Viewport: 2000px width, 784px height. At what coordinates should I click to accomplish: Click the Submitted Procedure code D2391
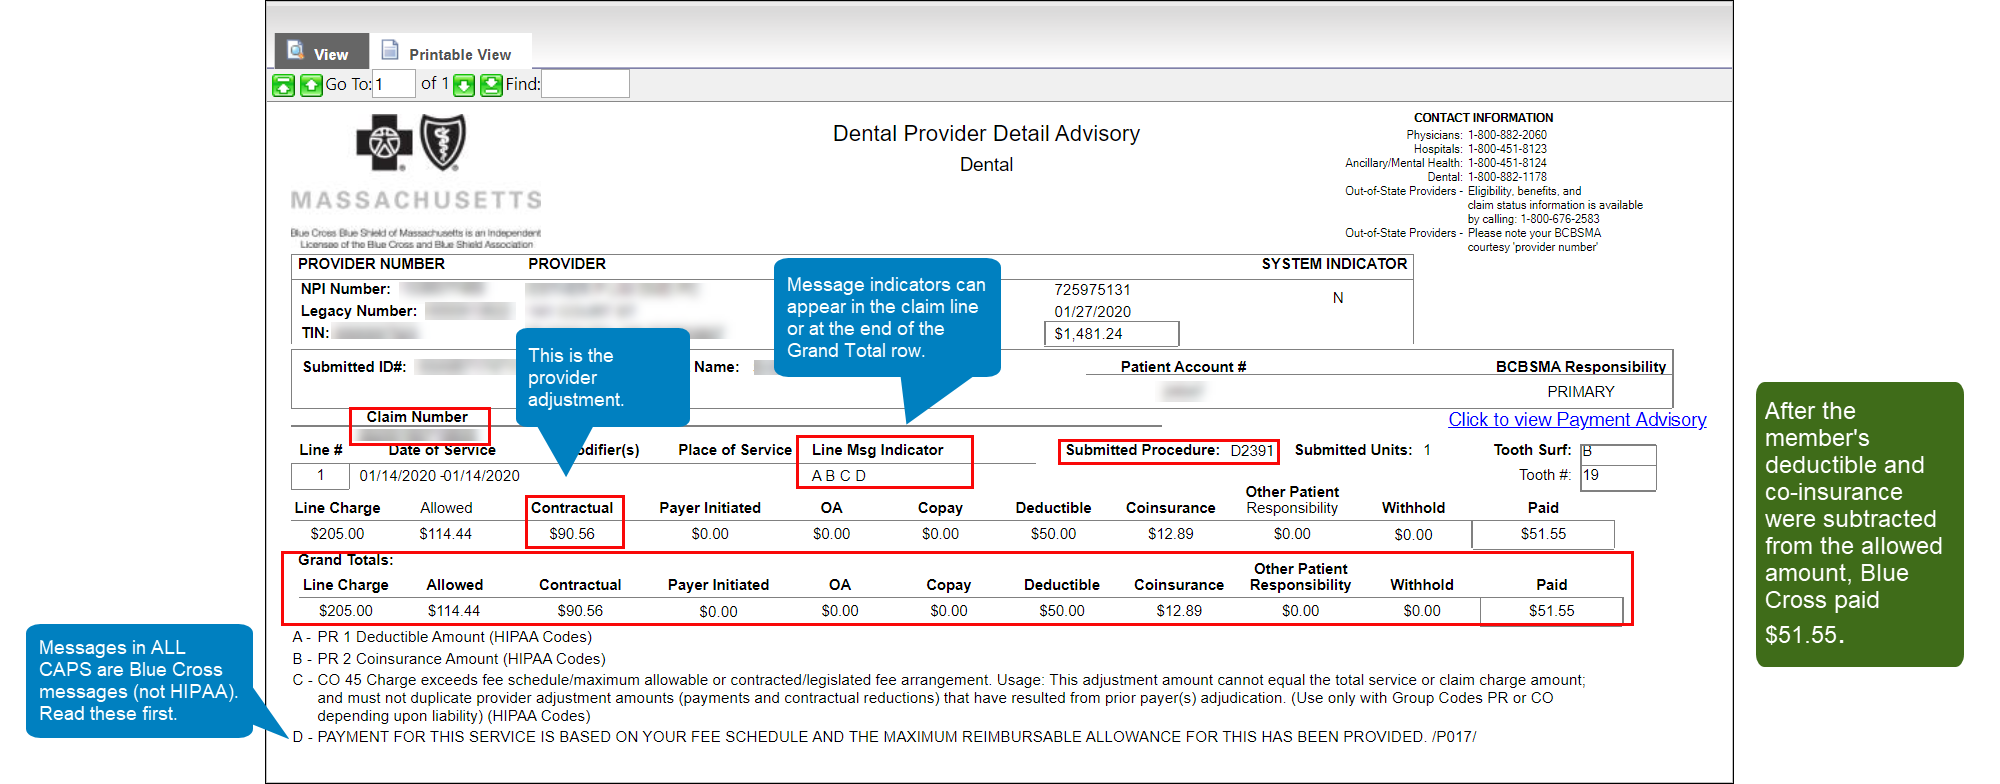click(1252, 451)
